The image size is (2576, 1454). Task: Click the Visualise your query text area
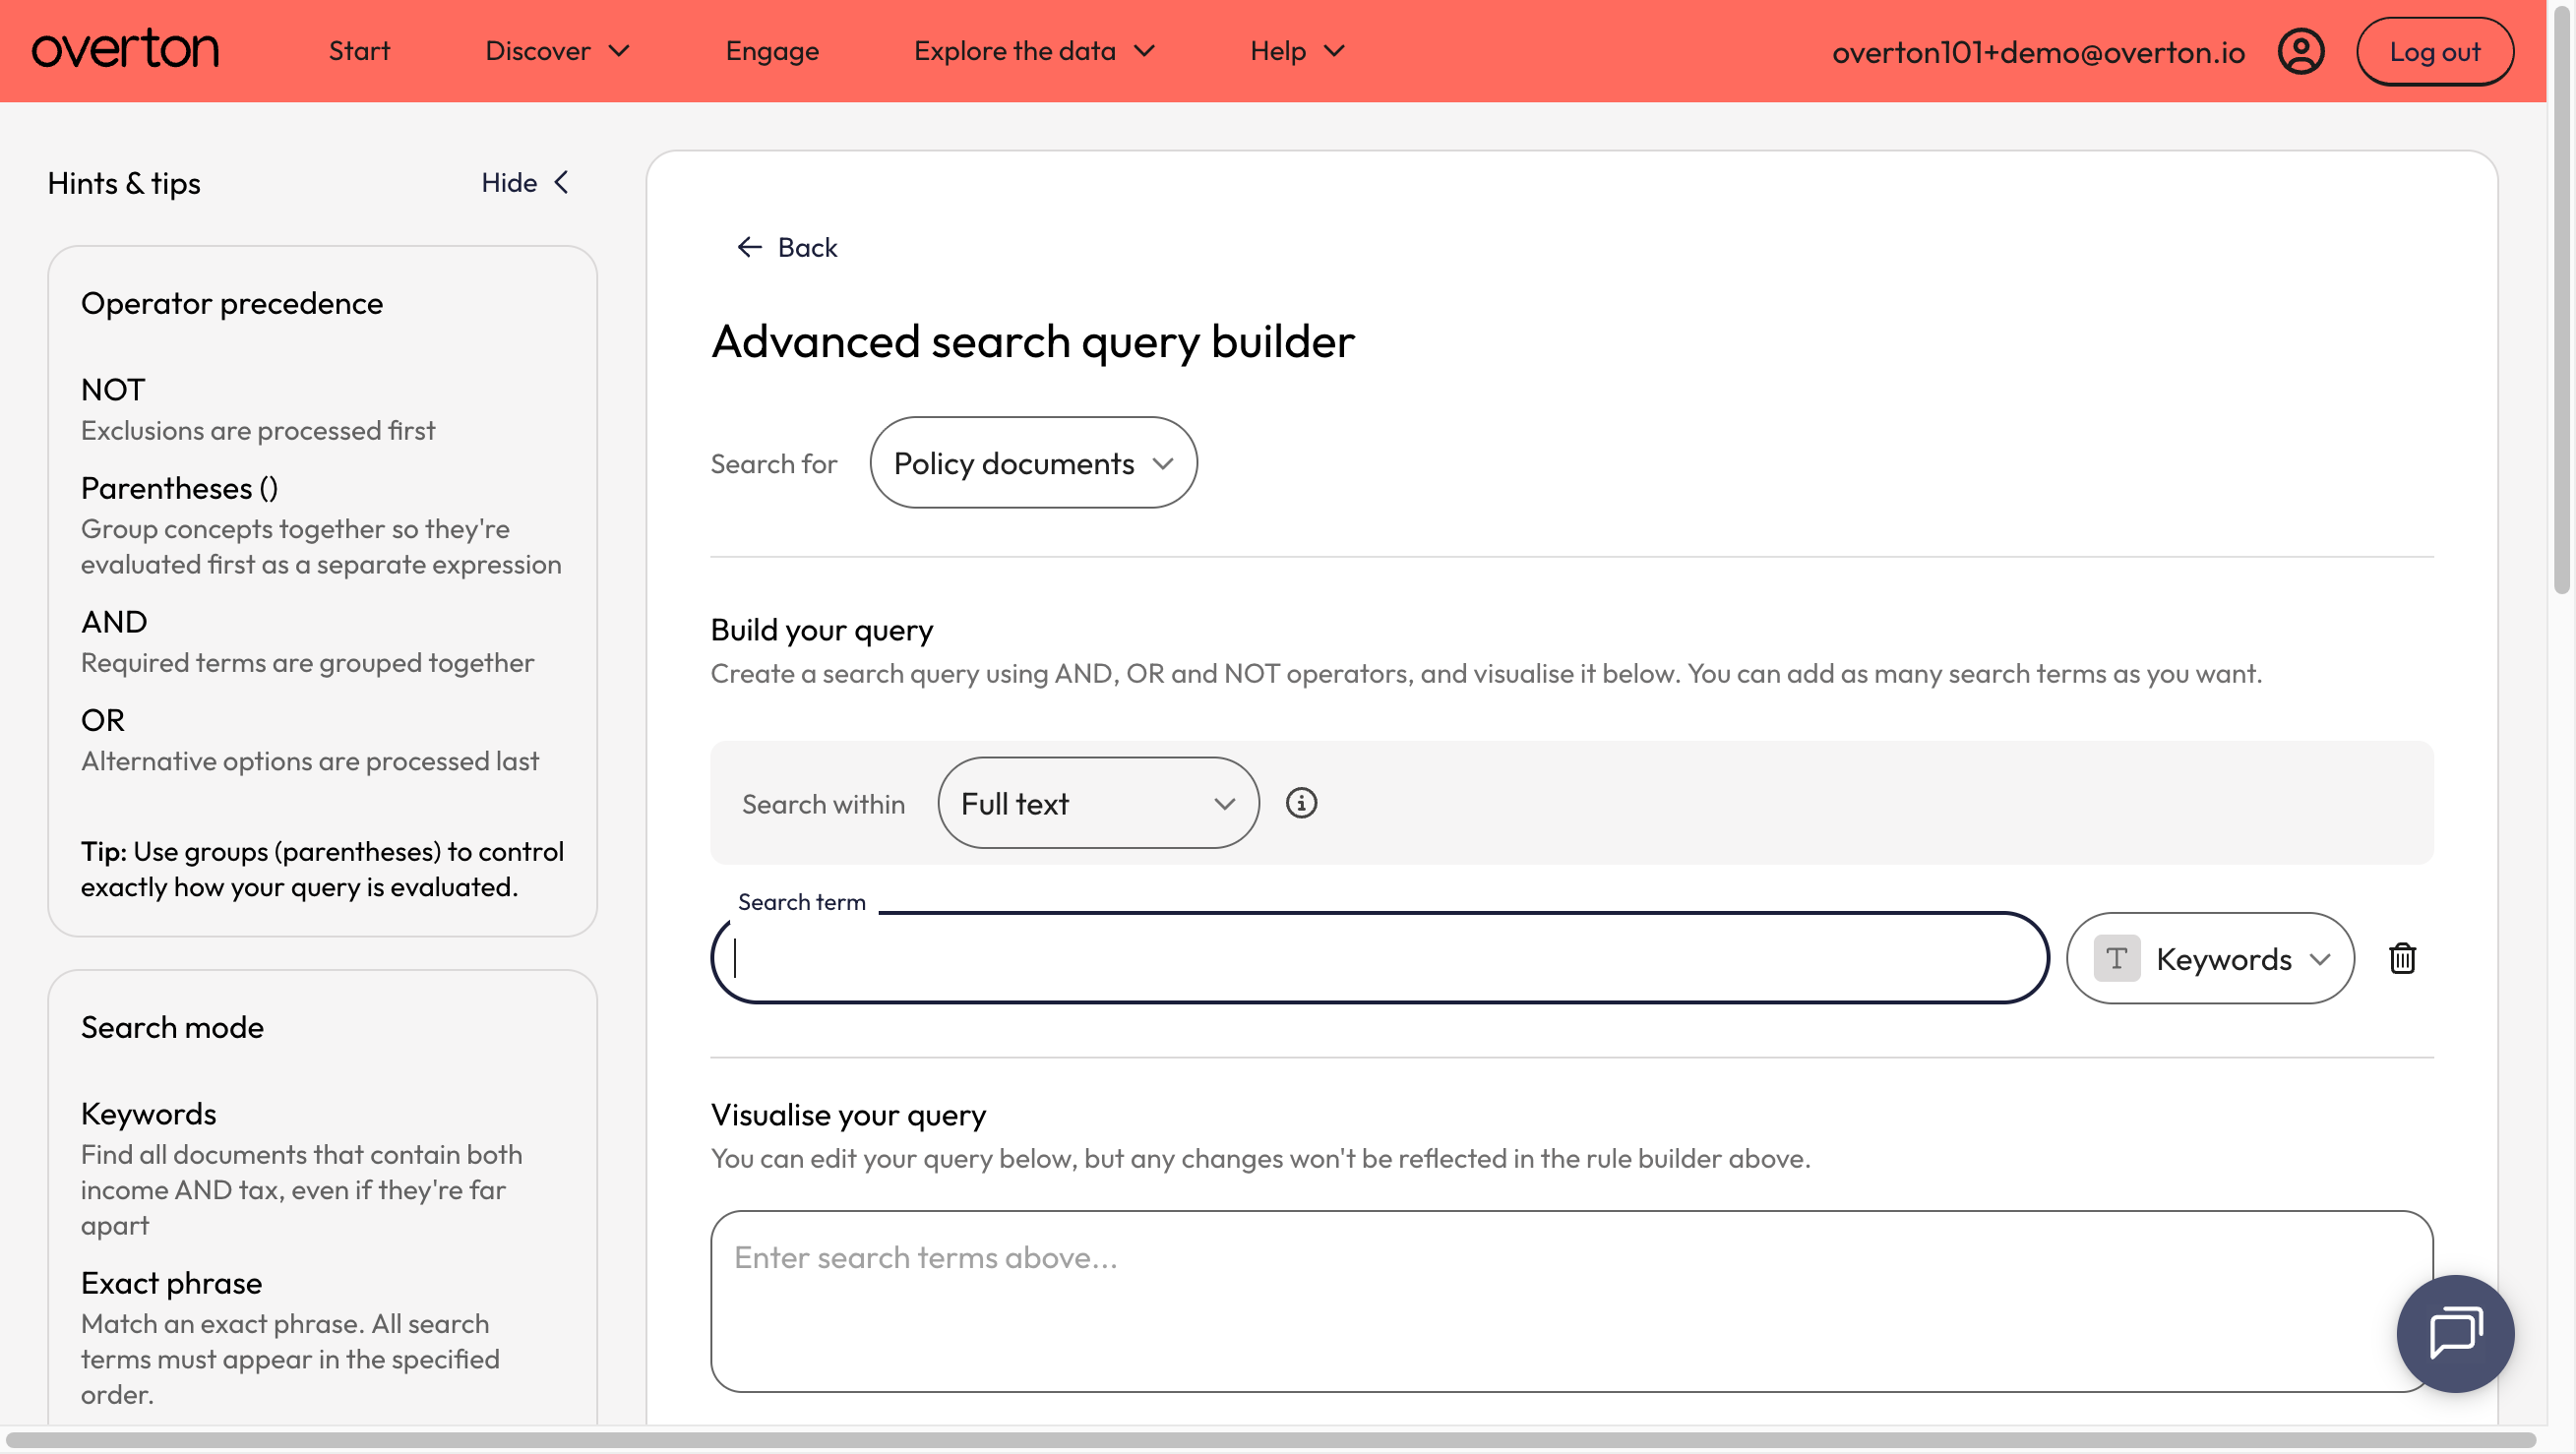click(x=1572, y=1301)
